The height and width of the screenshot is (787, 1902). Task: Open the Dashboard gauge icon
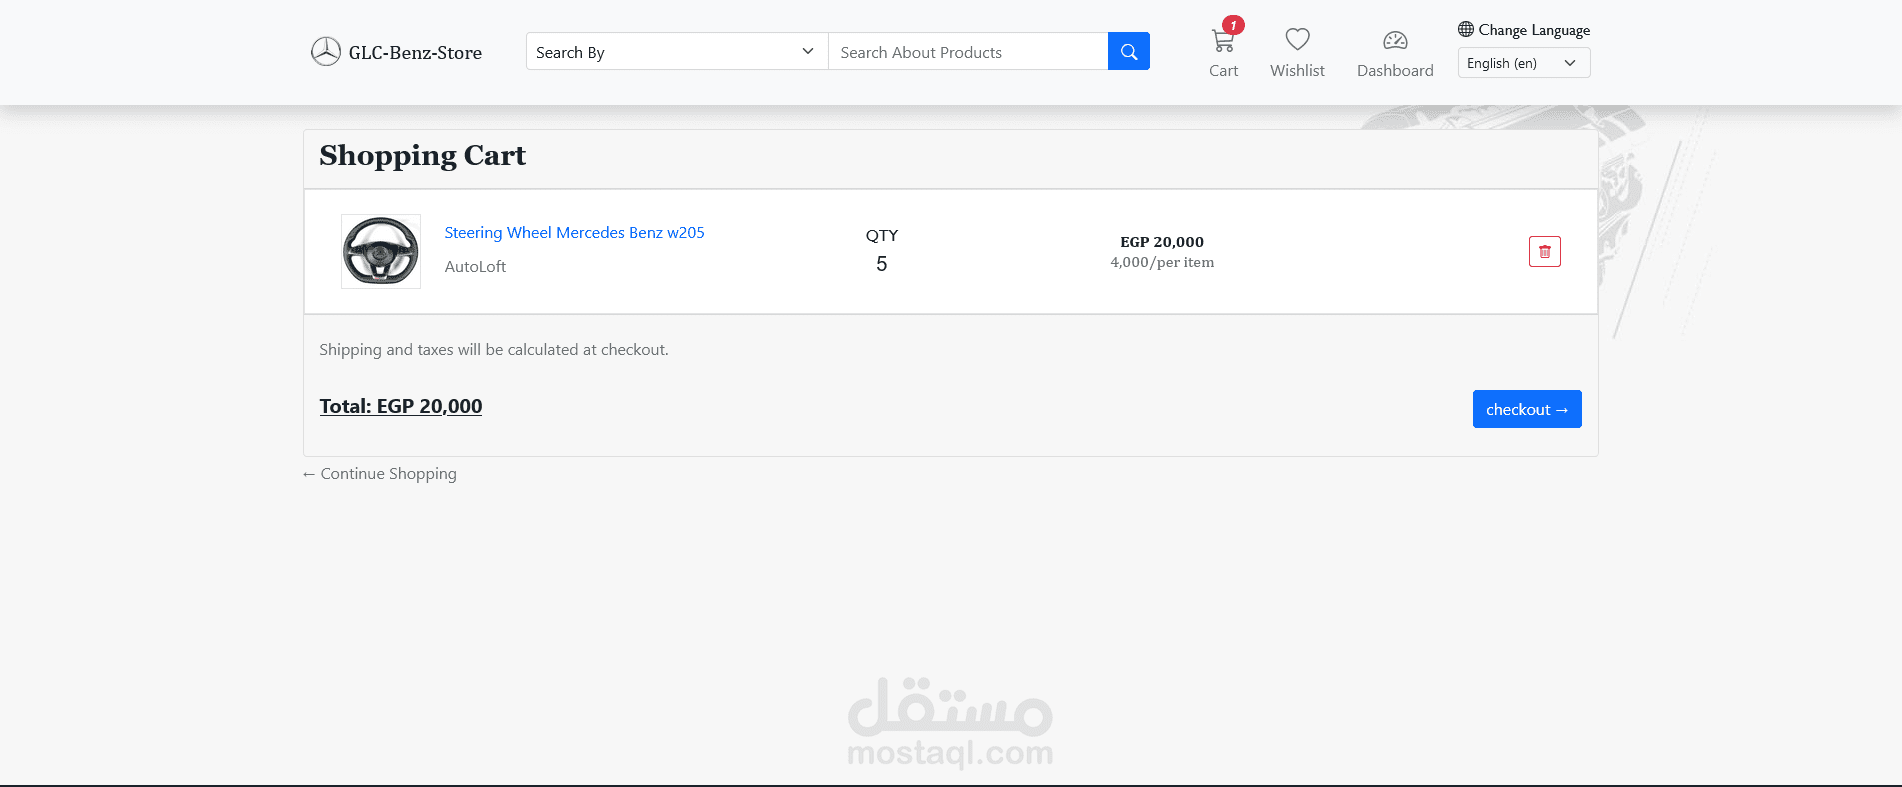pyautogui.click(x=1395, y=40)
